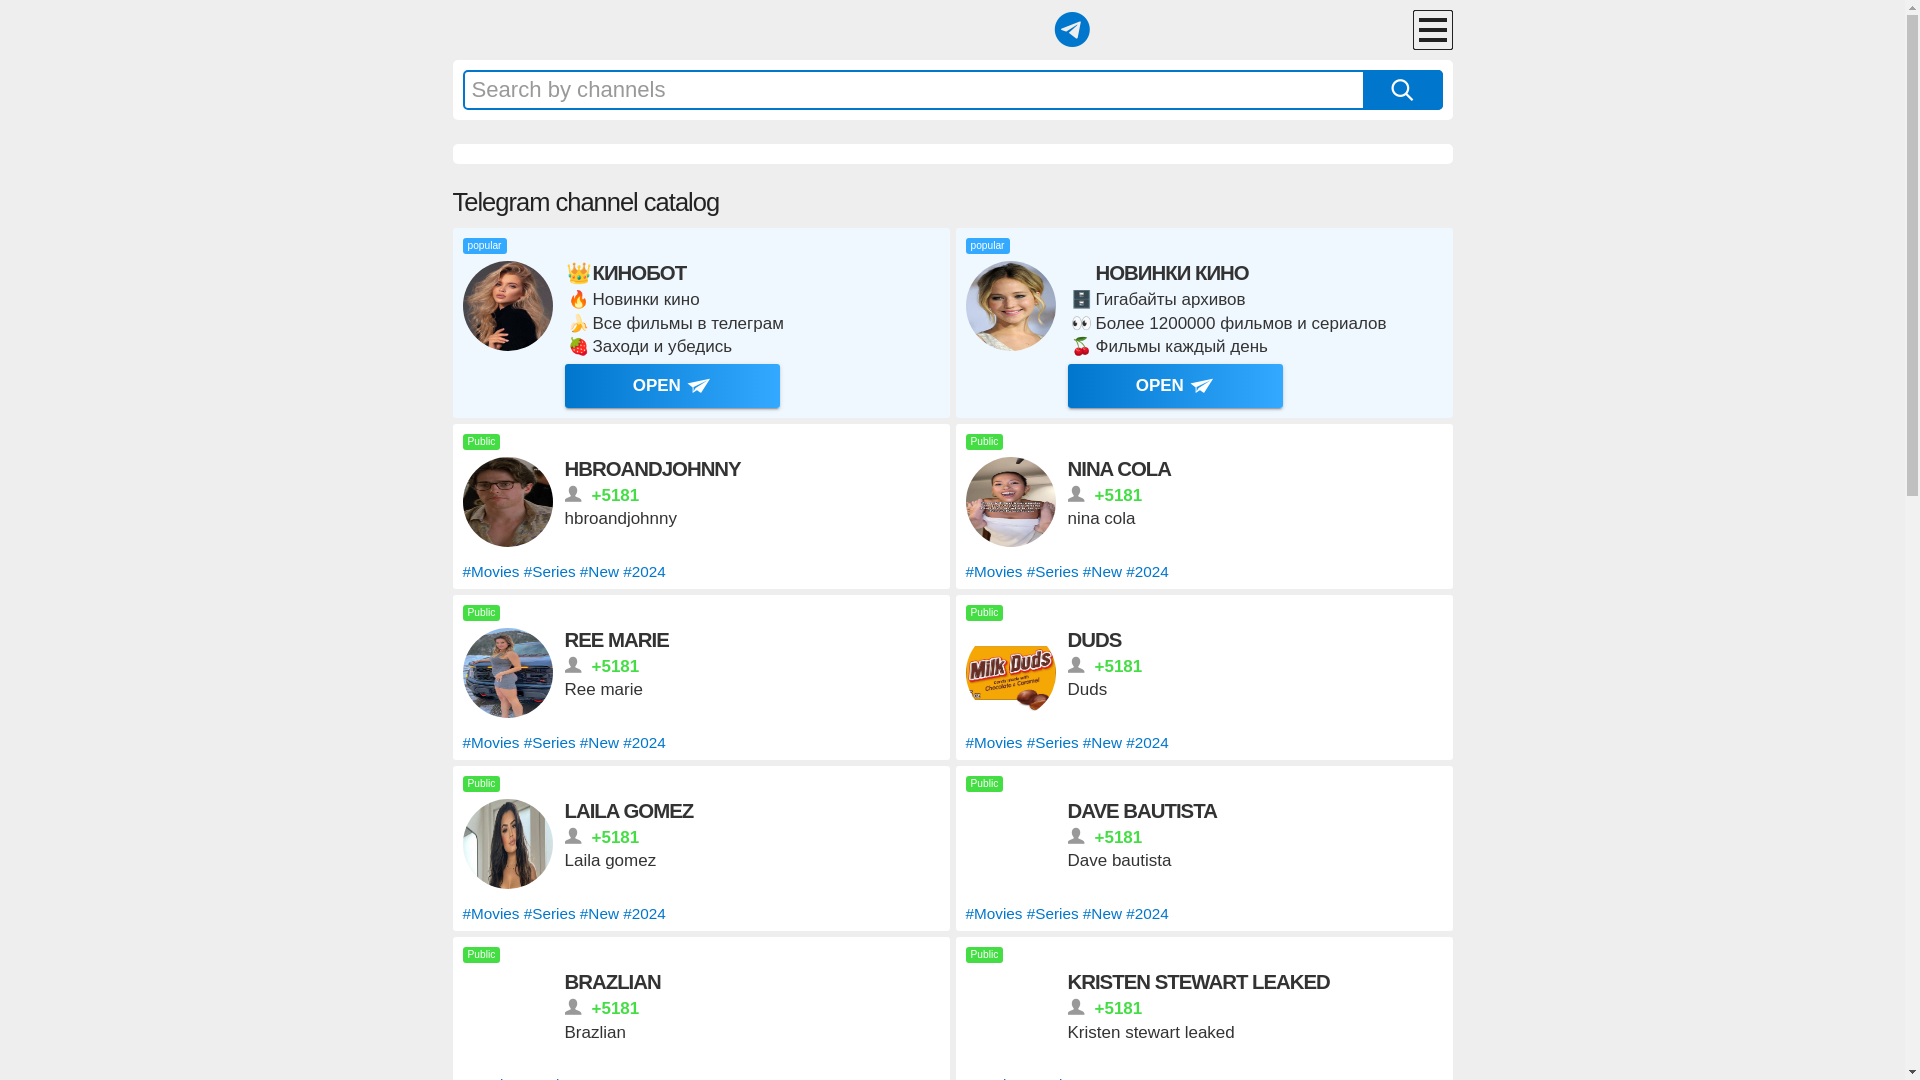The height and width of the screenshot is (1080, 1920).
Task: Click the search magnifier button
Action: pyautogui.click(x=1402, y=90)
